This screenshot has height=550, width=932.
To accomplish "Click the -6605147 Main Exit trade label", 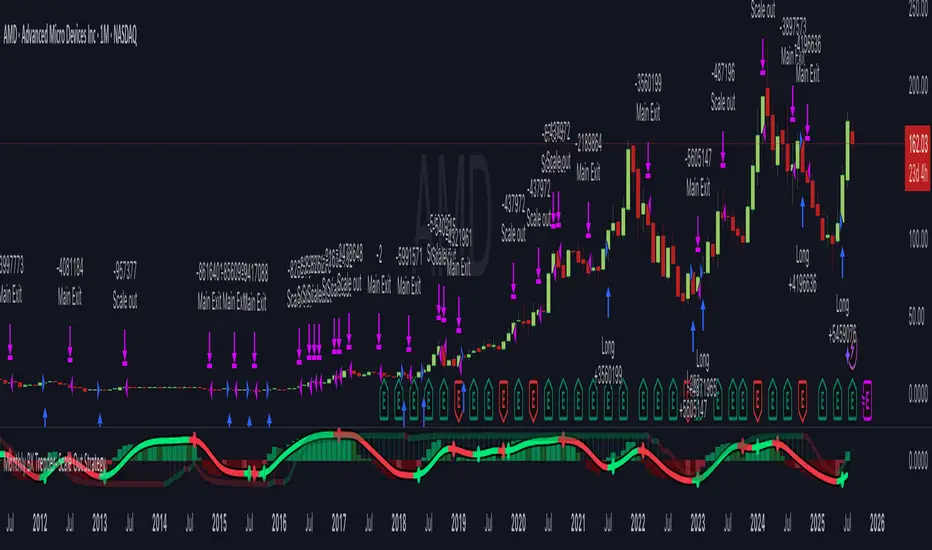I will click(x=698, y=173).
